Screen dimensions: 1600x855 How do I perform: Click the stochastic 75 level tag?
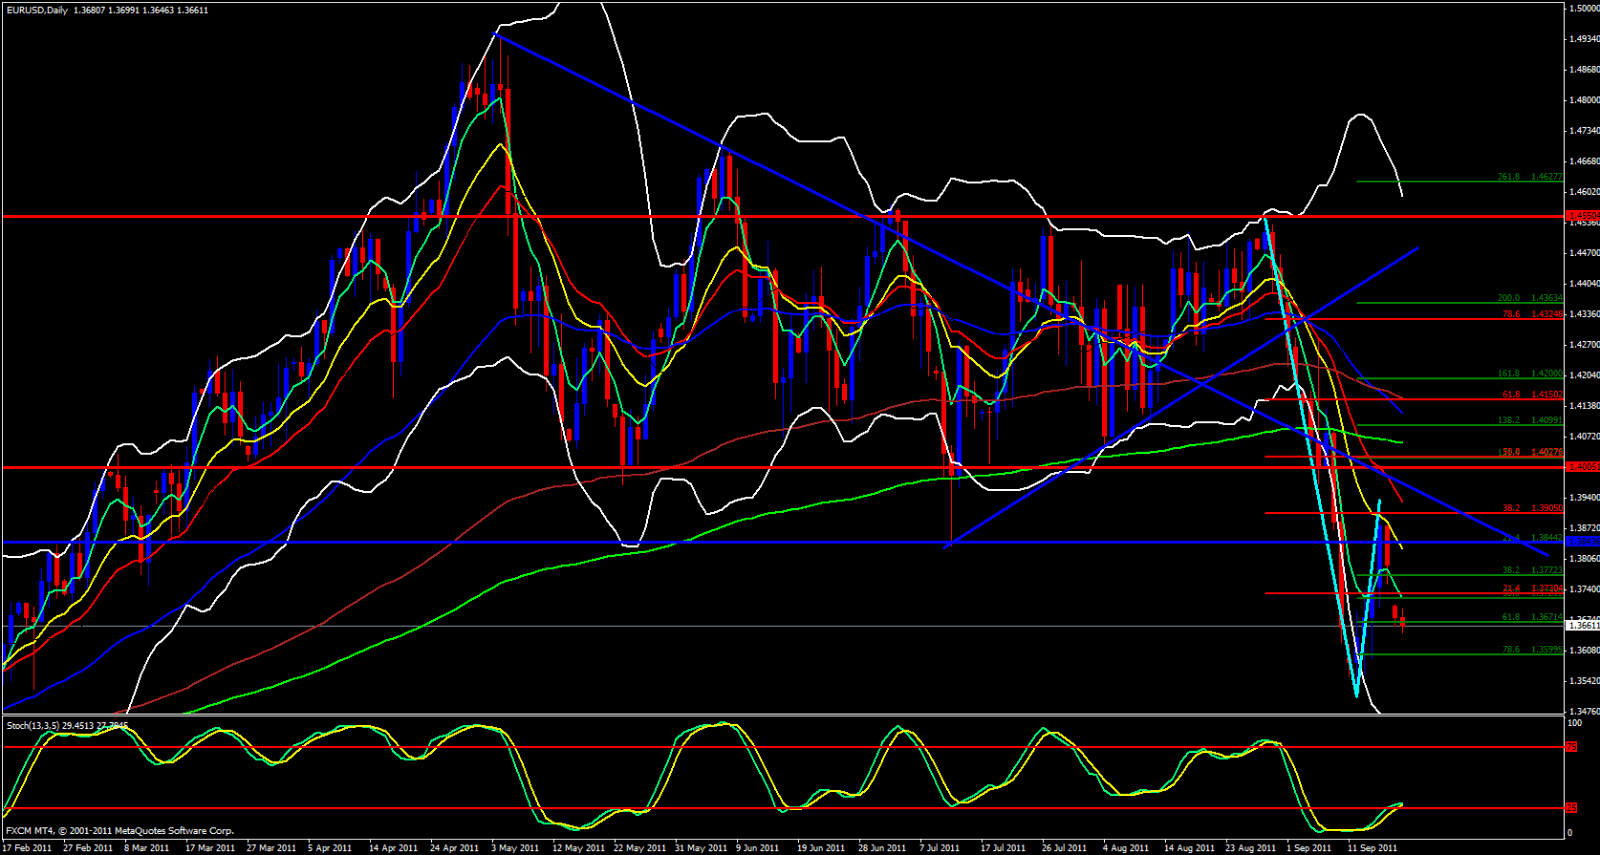tap(1572, 747)
